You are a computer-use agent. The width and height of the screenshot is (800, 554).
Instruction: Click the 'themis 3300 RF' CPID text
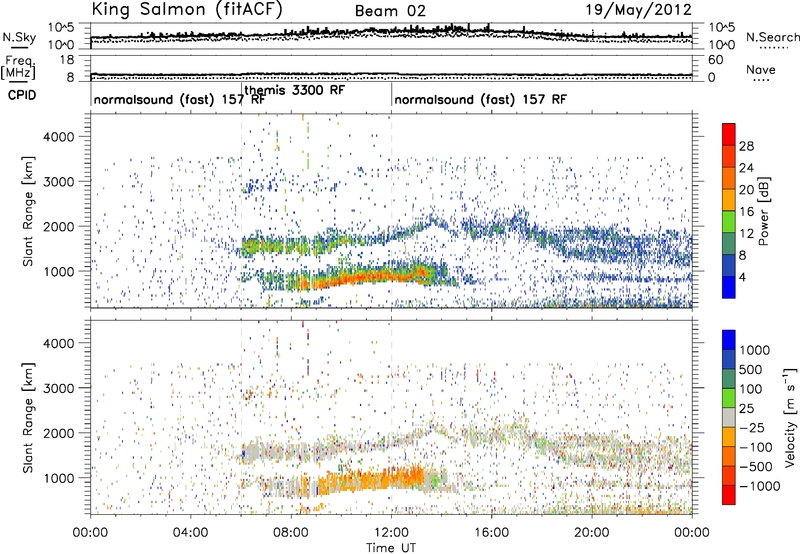[294, 90]
